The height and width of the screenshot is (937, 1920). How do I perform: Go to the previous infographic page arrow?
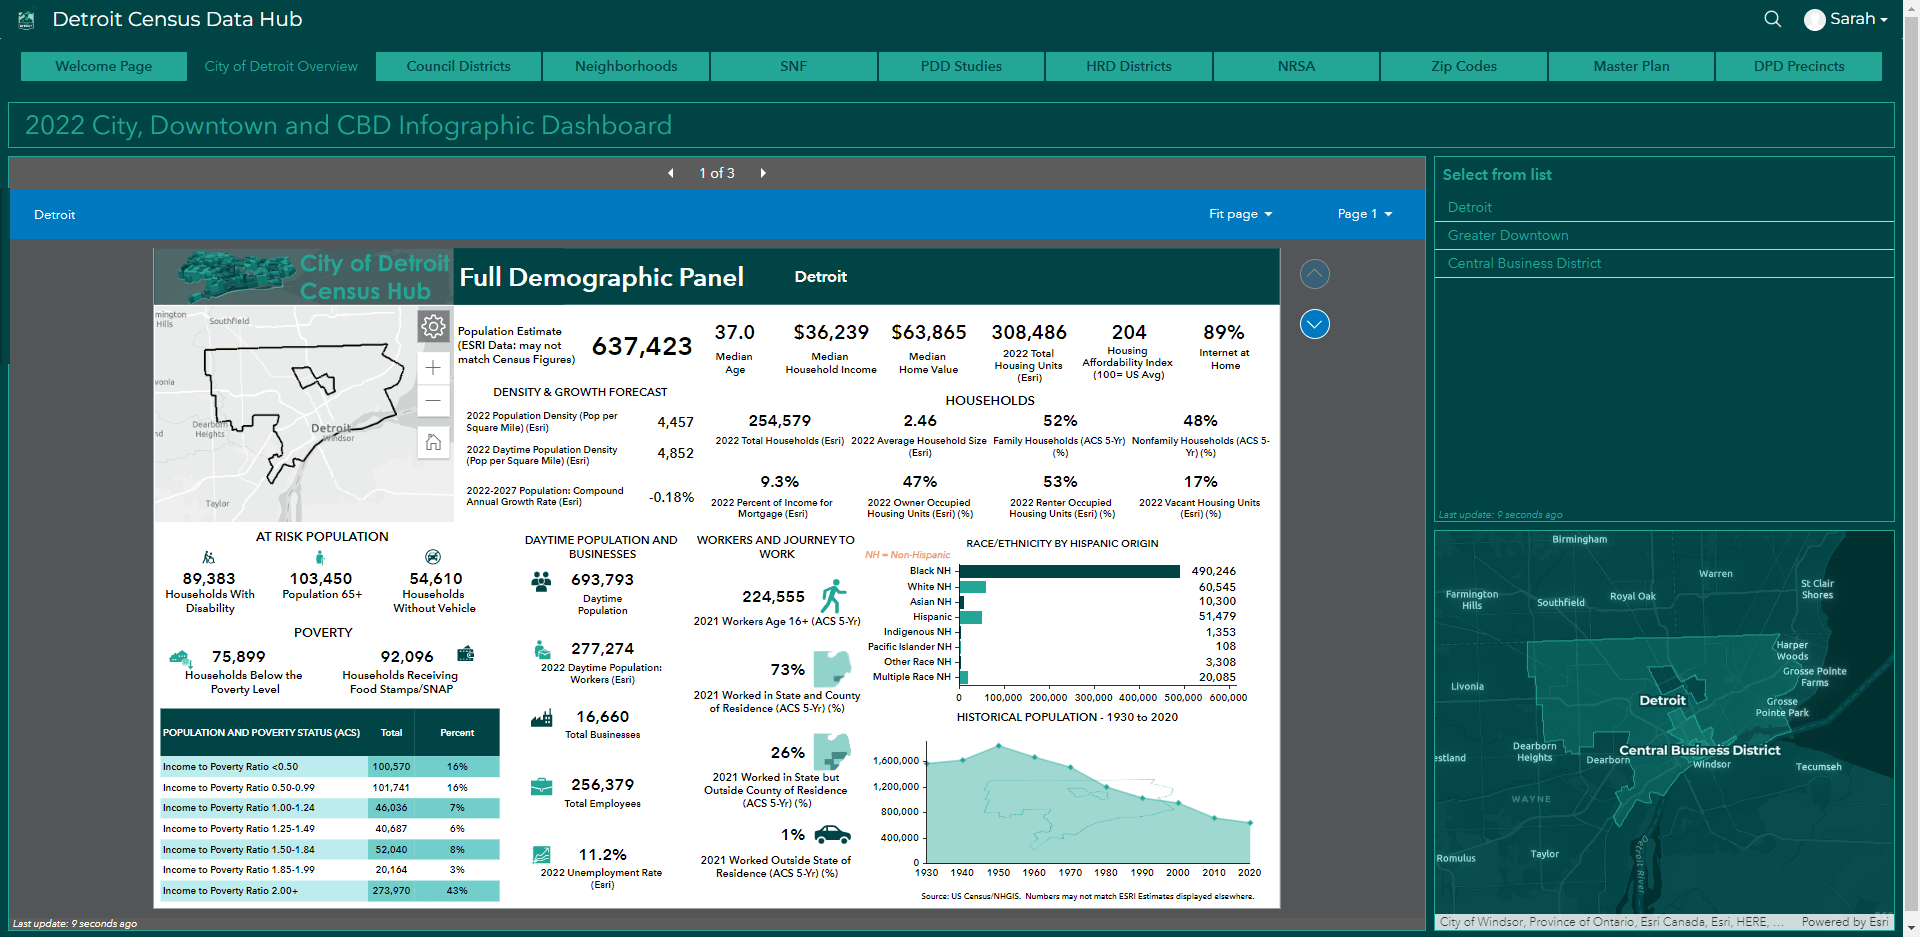pyautogui.click(x=671, y=173)
